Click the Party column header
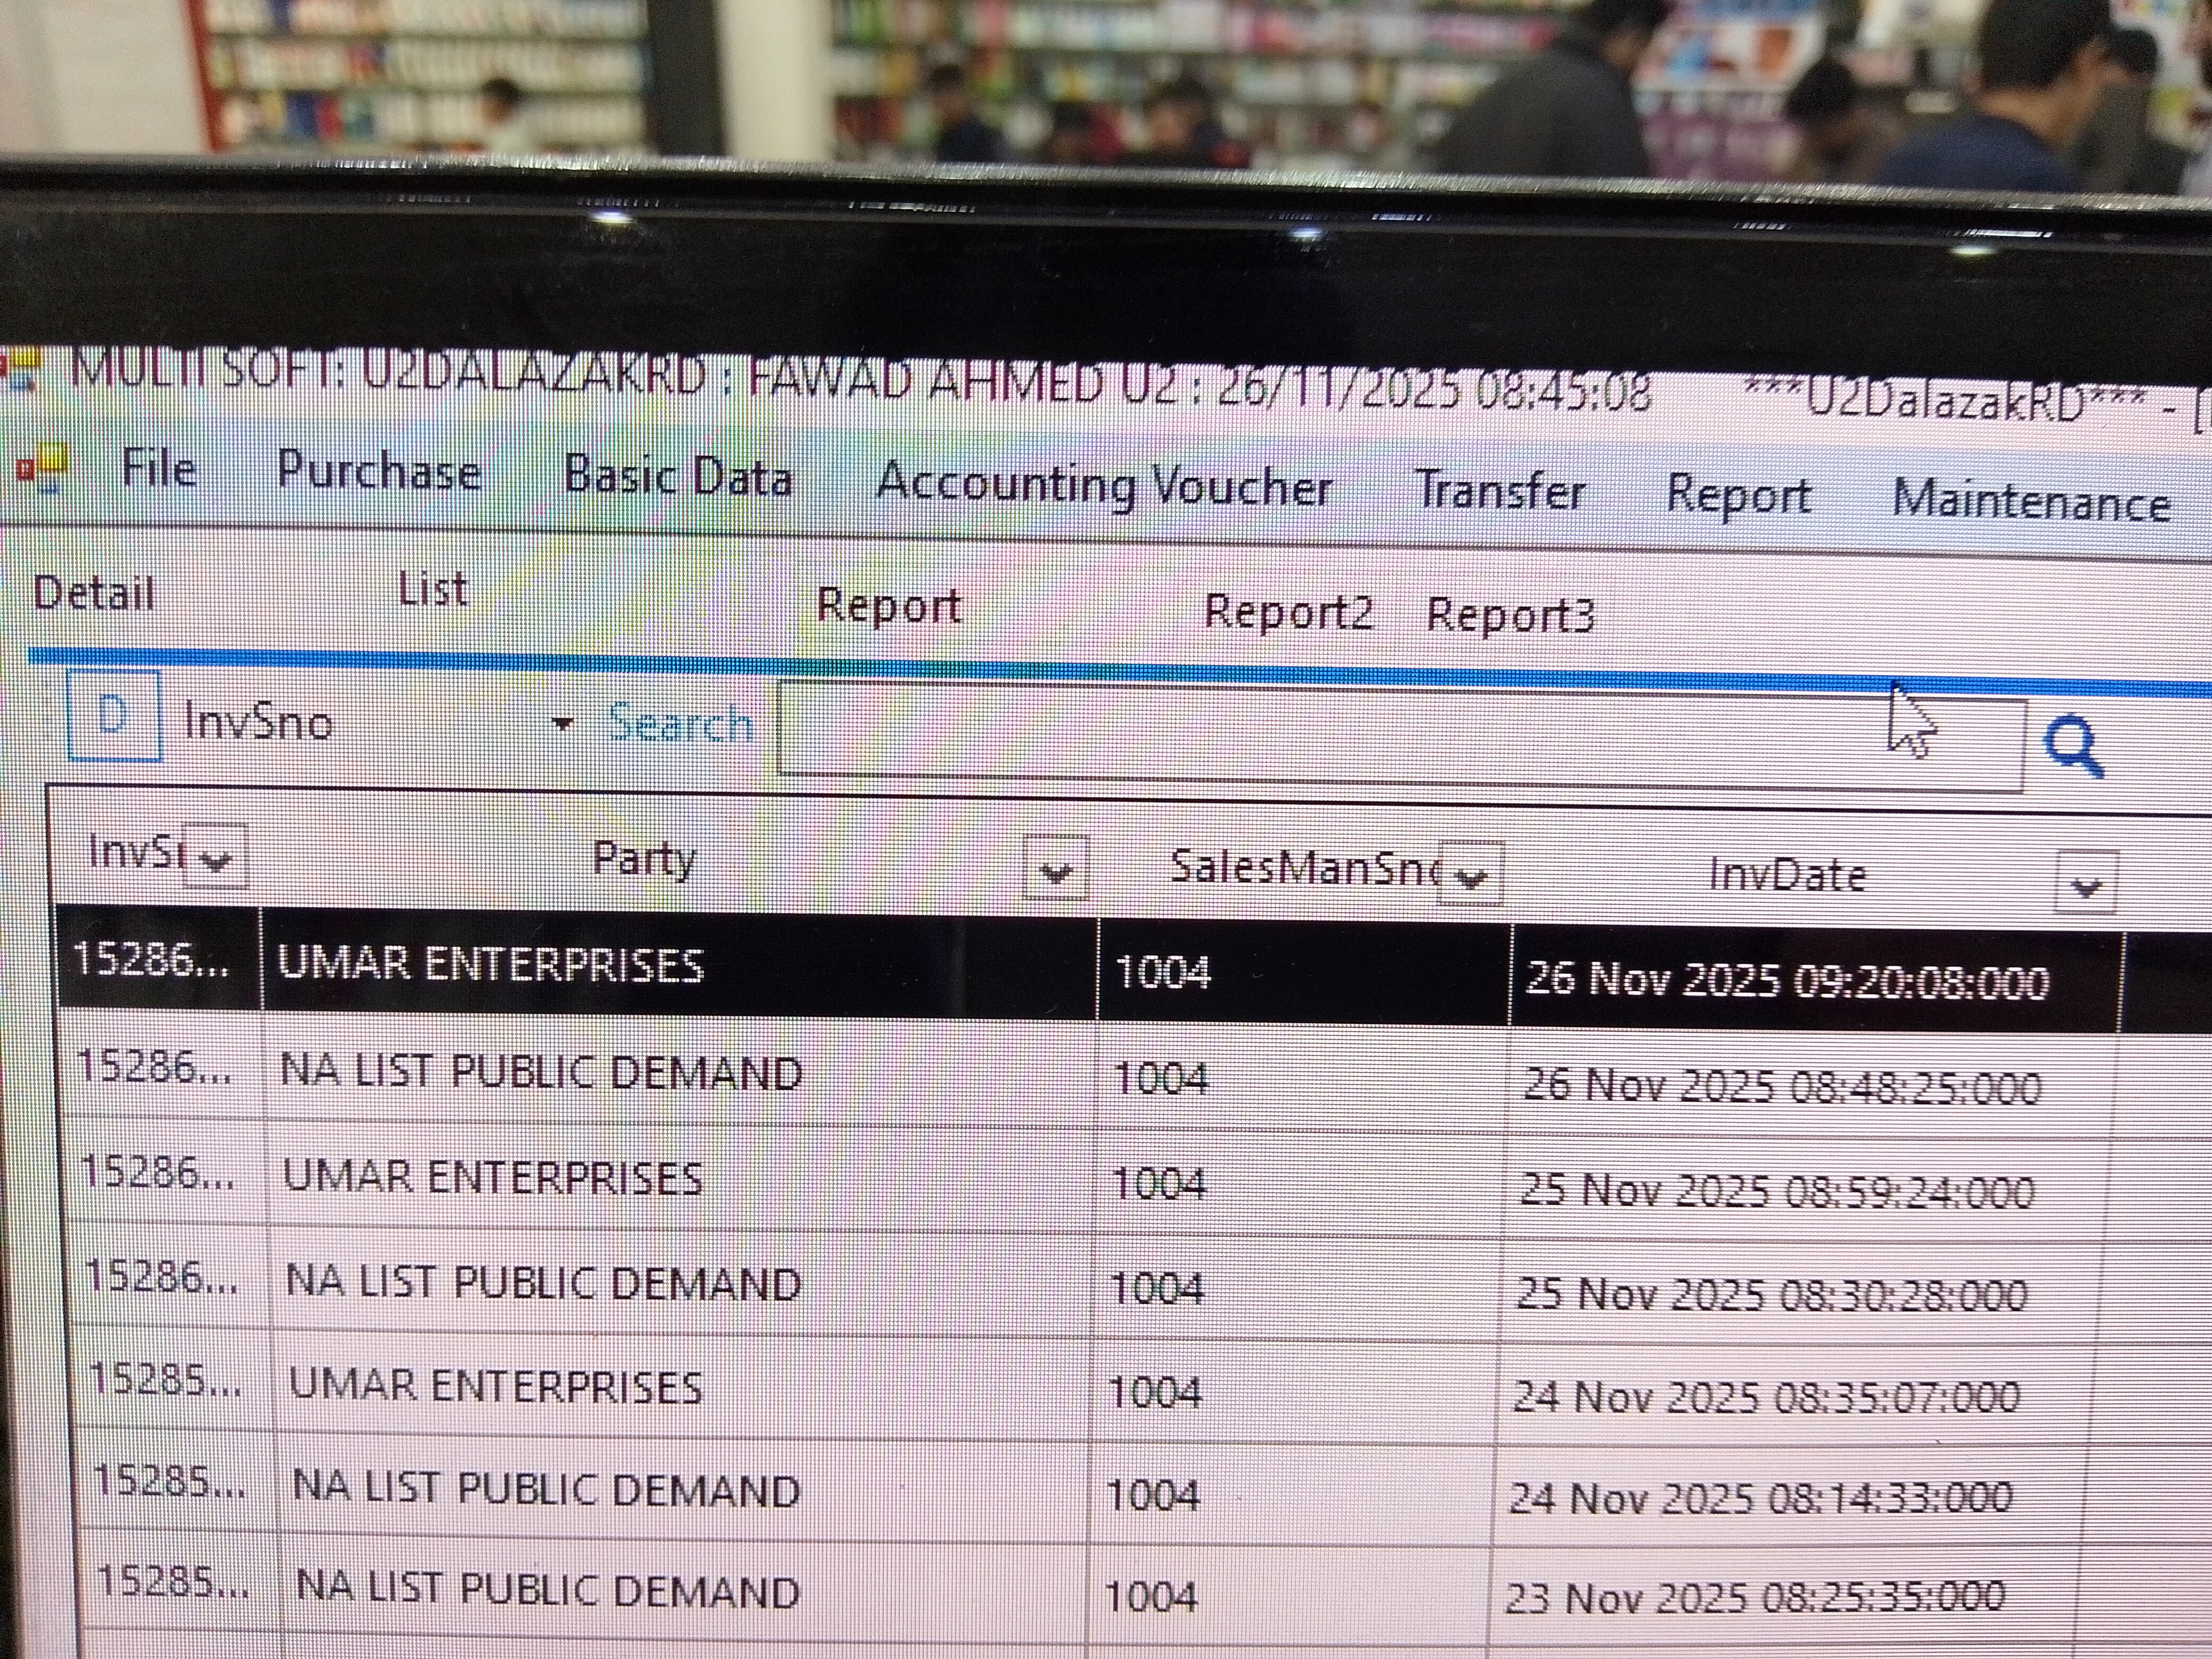 coord(643,859)
